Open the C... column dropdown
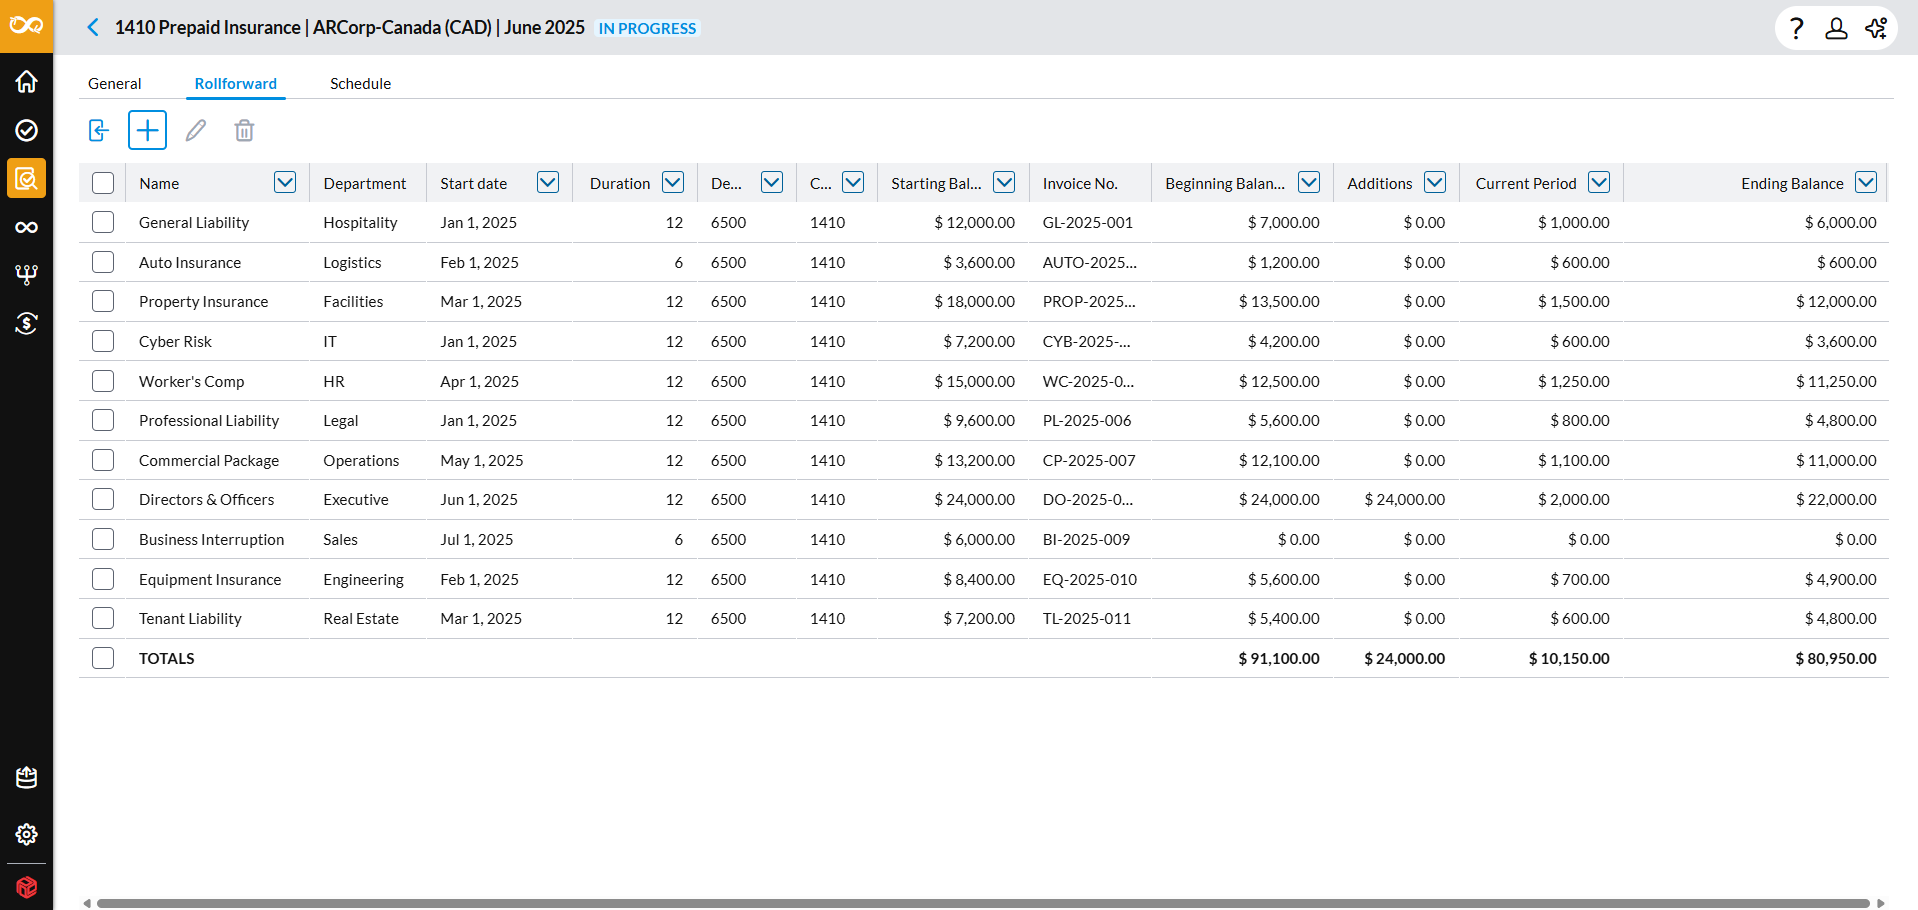 tap(853, 182)
